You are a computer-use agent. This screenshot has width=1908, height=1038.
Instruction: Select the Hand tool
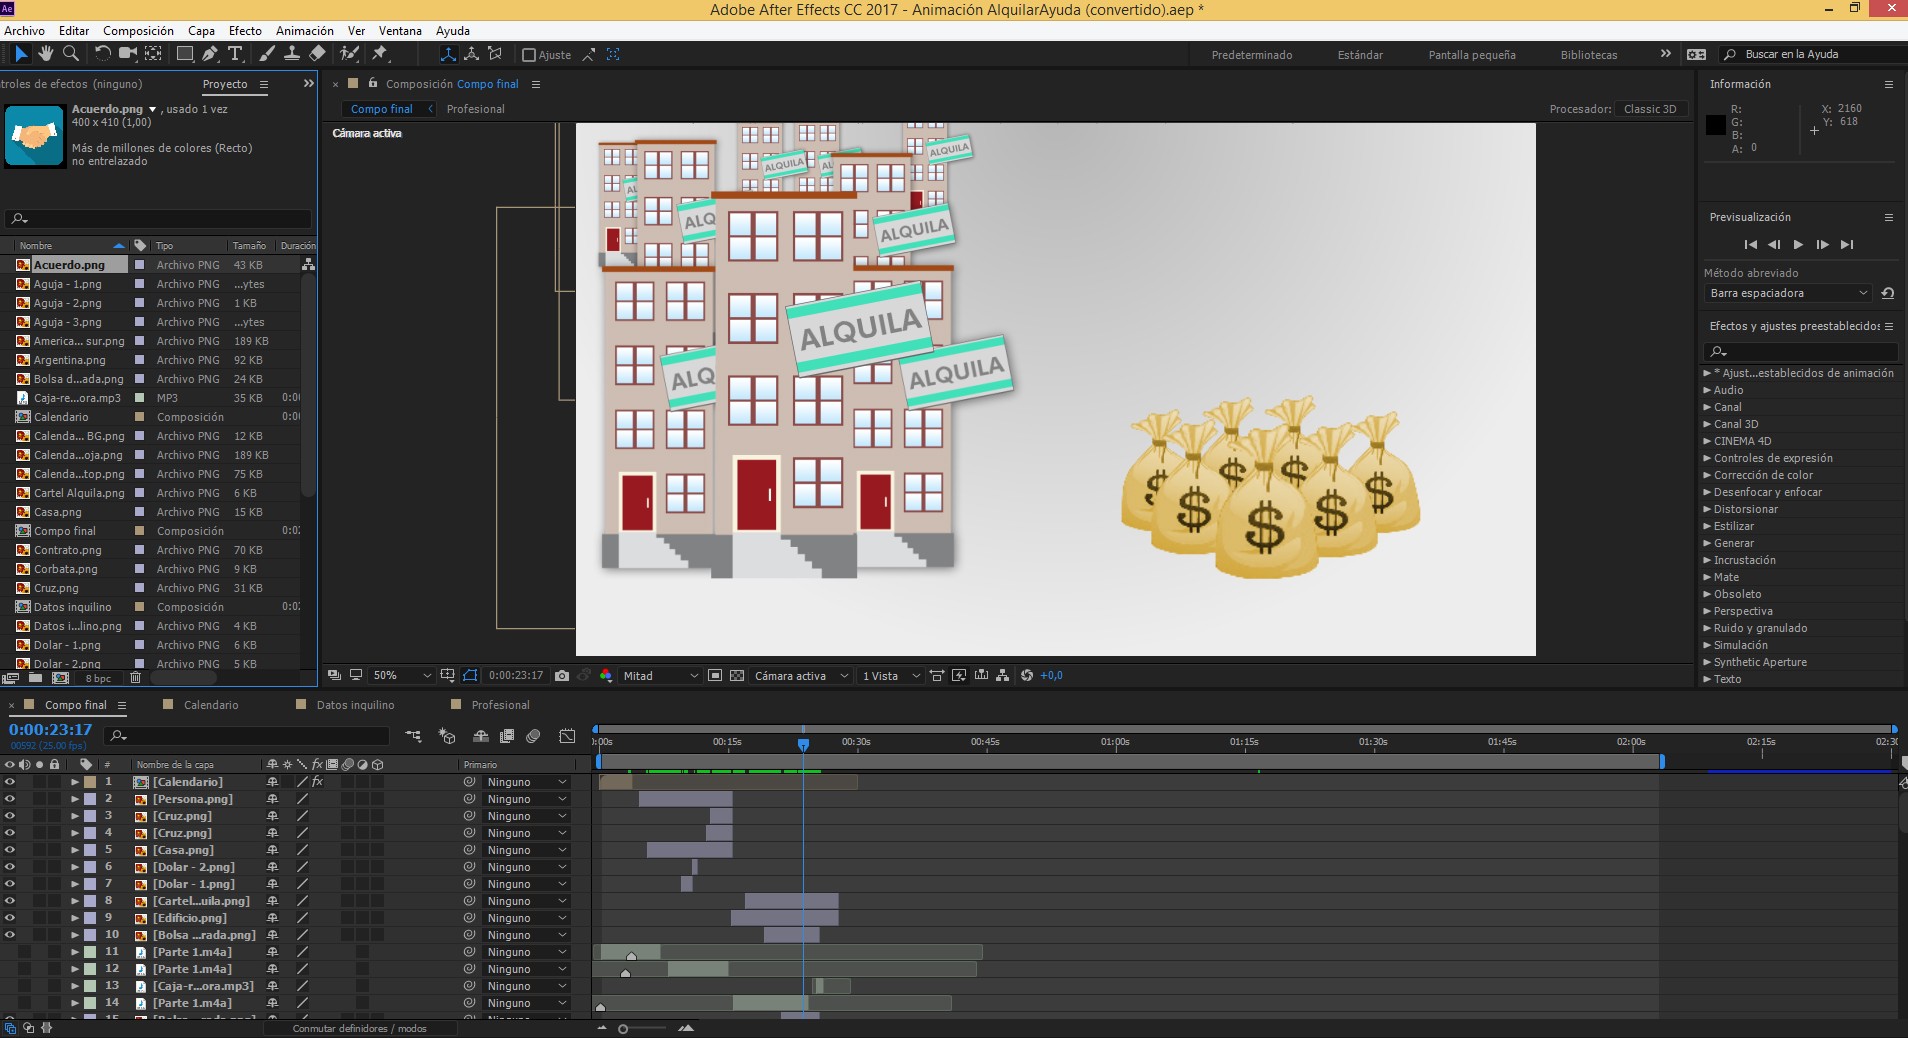click(46, 54)
